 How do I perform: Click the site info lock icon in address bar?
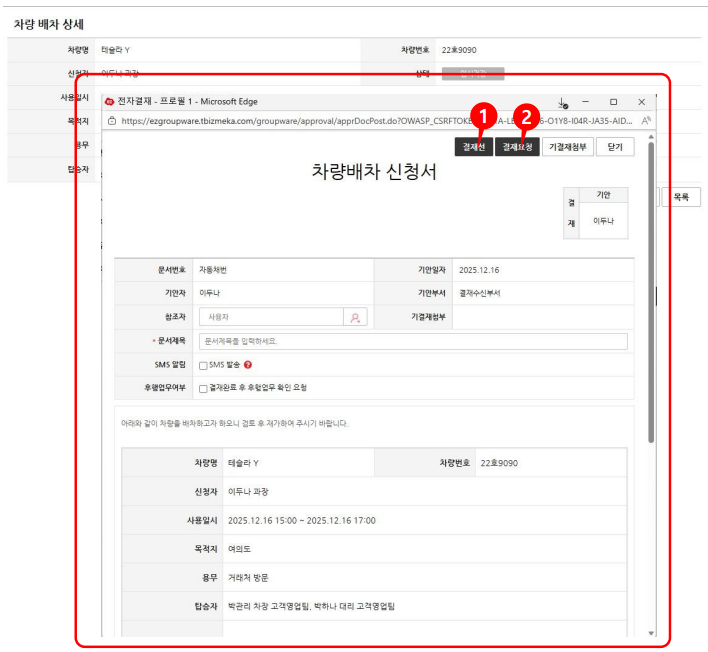[112, 120]
